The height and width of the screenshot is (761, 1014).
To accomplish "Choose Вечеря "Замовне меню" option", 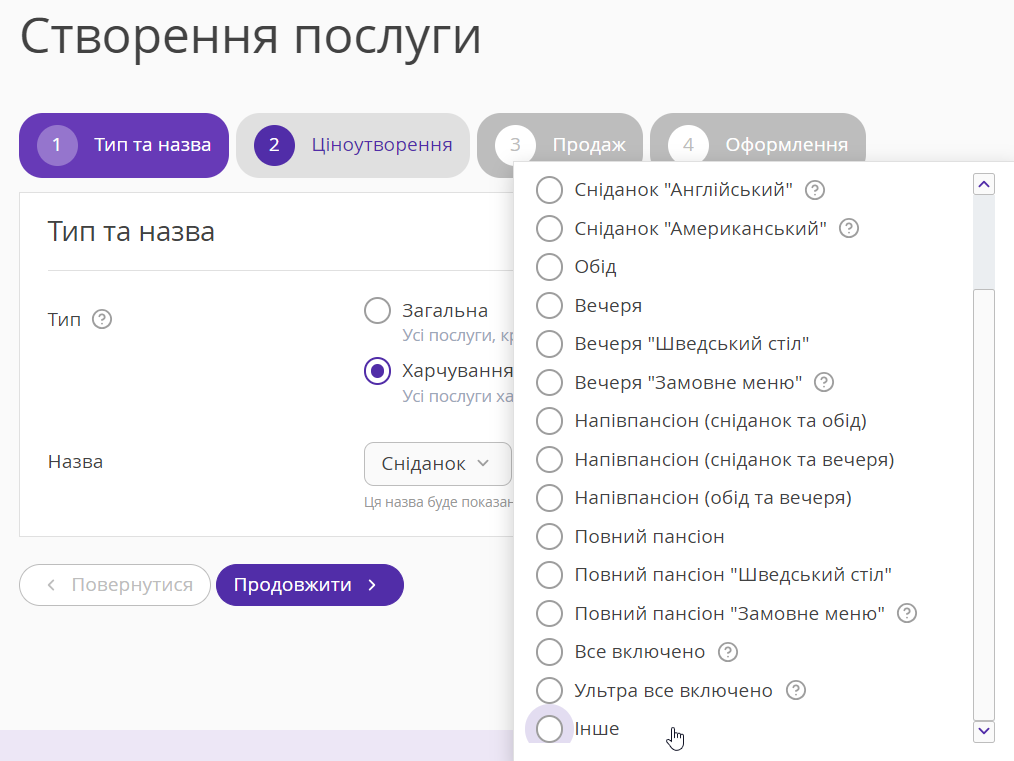I will (549, 382).
